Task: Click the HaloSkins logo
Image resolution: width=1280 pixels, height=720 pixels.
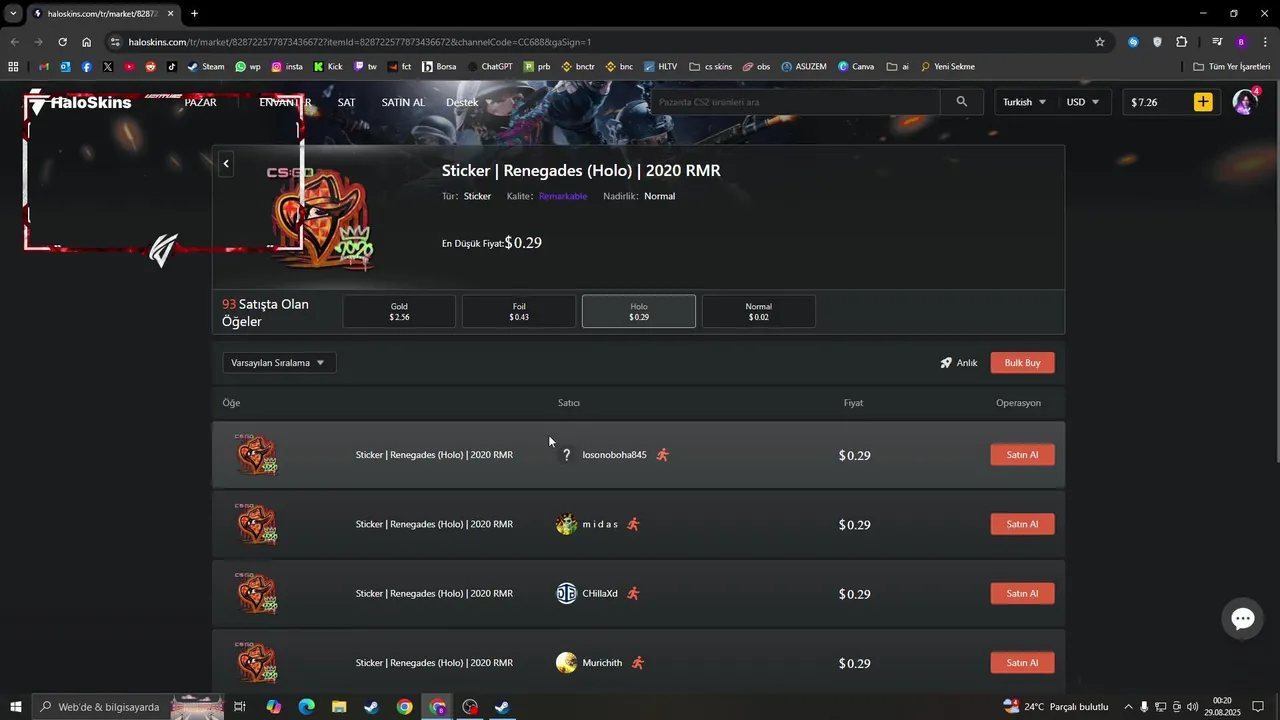Action: pos(78,102)
